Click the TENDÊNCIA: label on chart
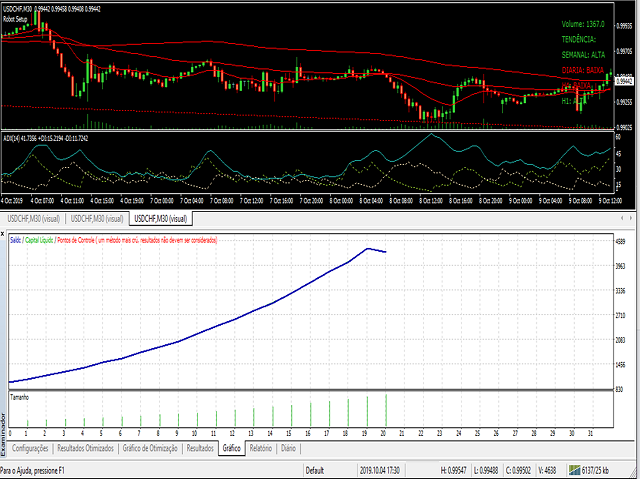Viewport: 640px width, 480px height. point(579,39)
